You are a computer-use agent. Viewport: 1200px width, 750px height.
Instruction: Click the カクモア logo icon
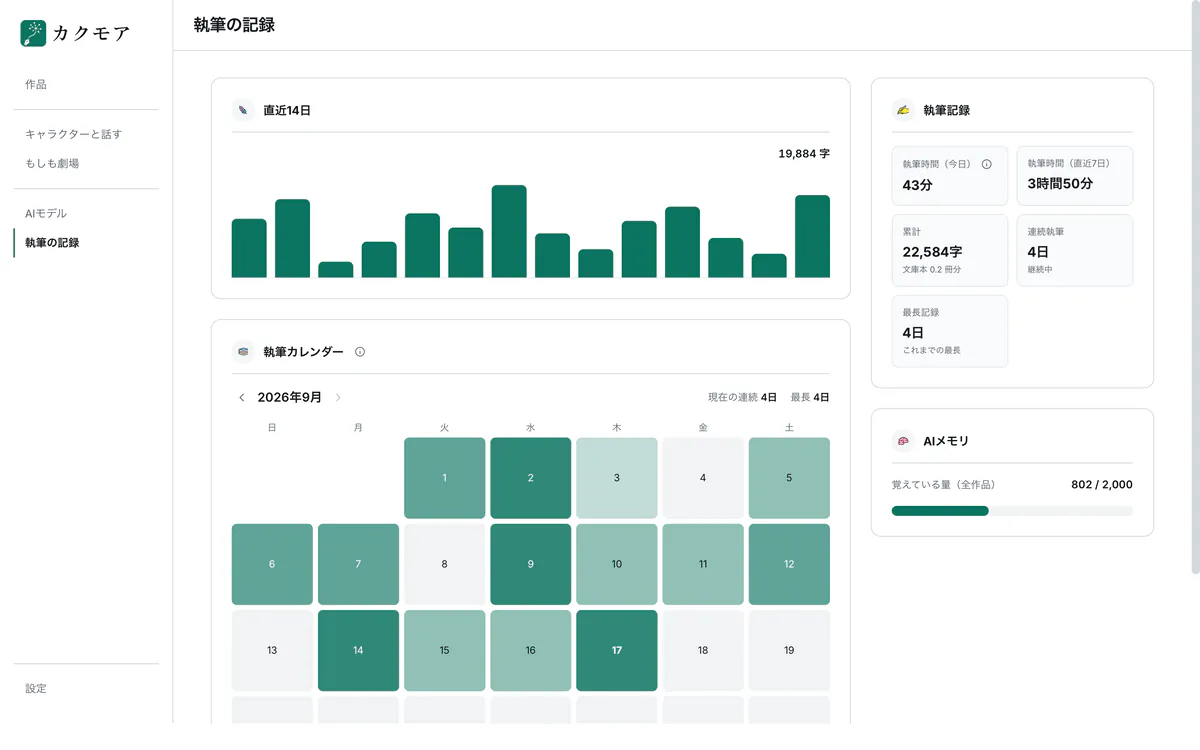tap(33, 33)
